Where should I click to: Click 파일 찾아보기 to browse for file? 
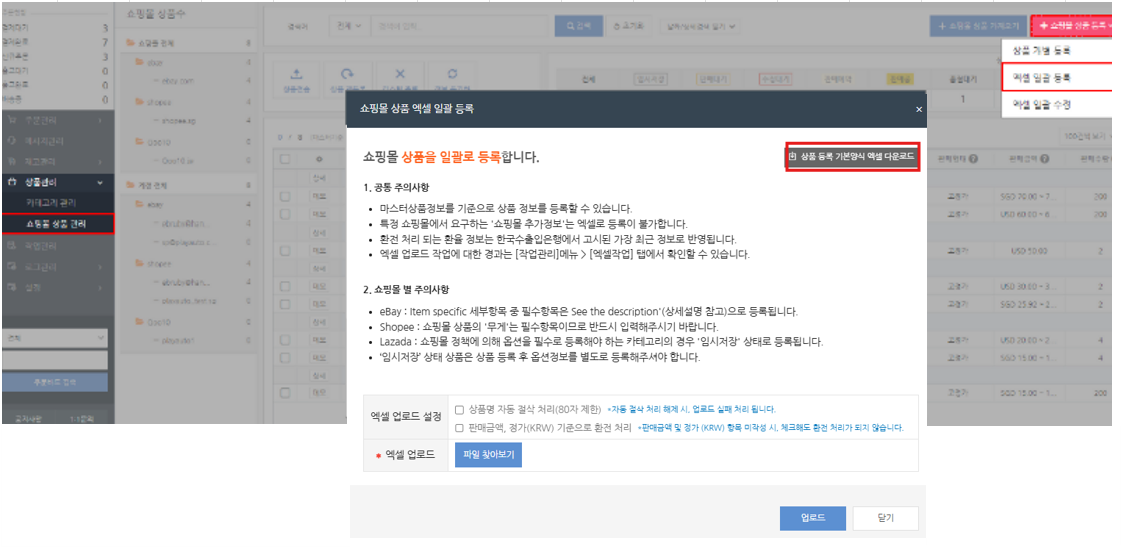pyautogui.click(x=488, y=455)
